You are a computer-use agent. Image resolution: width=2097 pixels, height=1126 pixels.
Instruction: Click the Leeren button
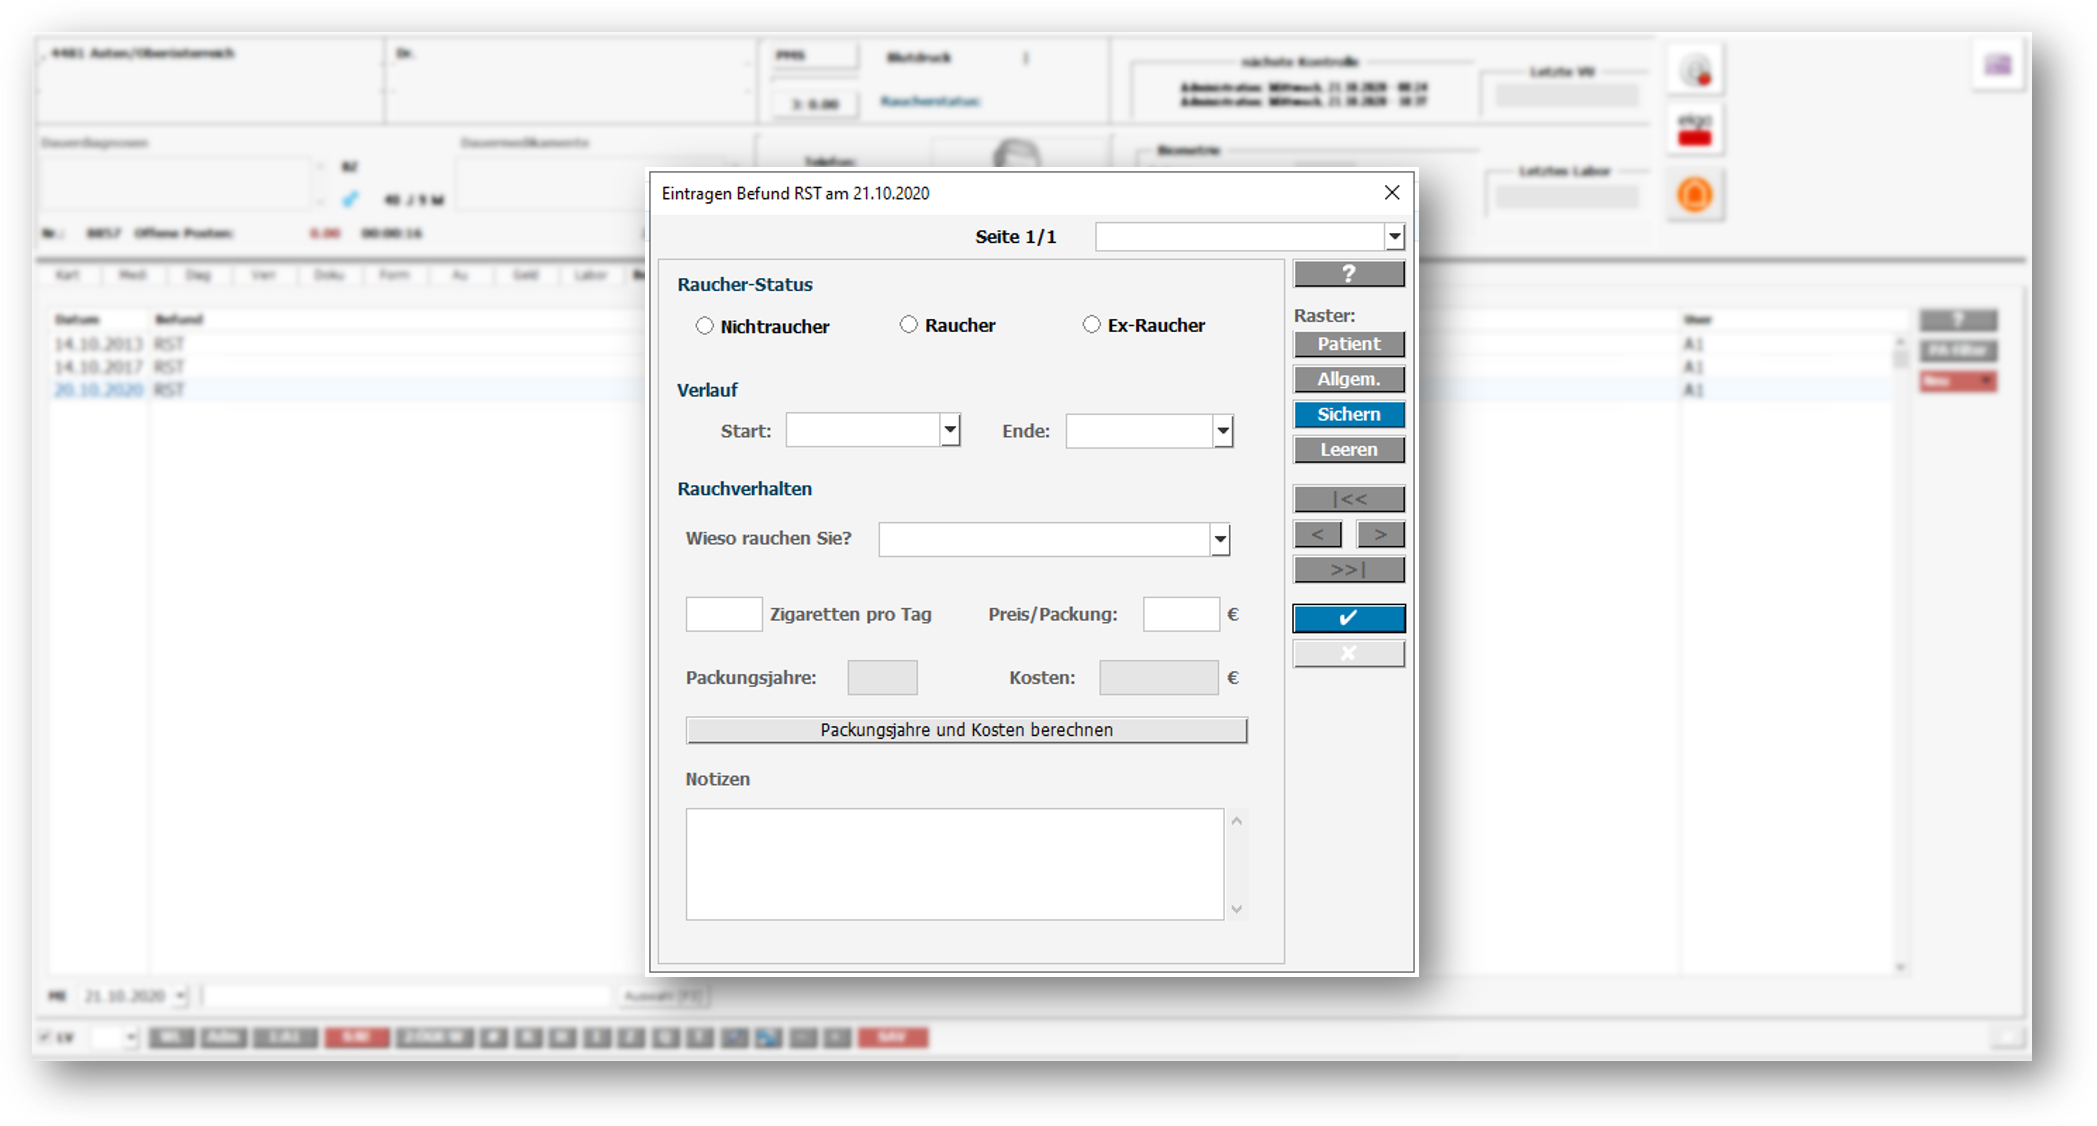(1349, 450)
